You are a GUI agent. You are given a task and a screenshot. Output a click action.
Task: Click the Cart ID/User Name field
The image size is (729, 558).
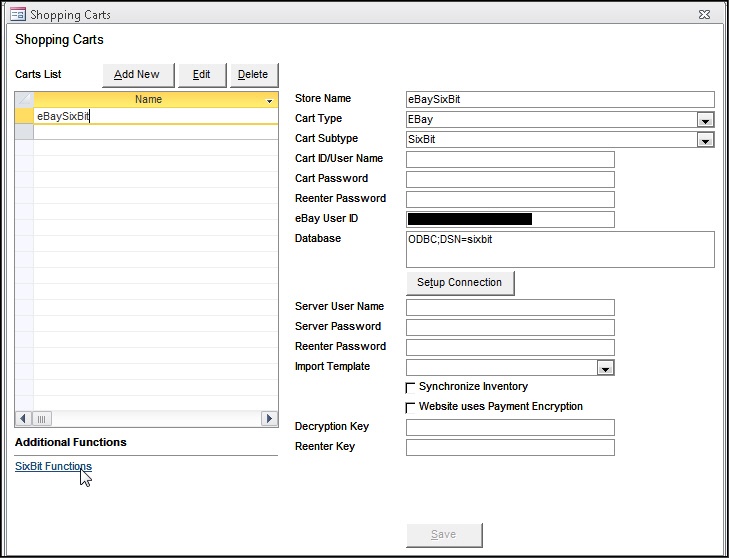tap(510, 159)
